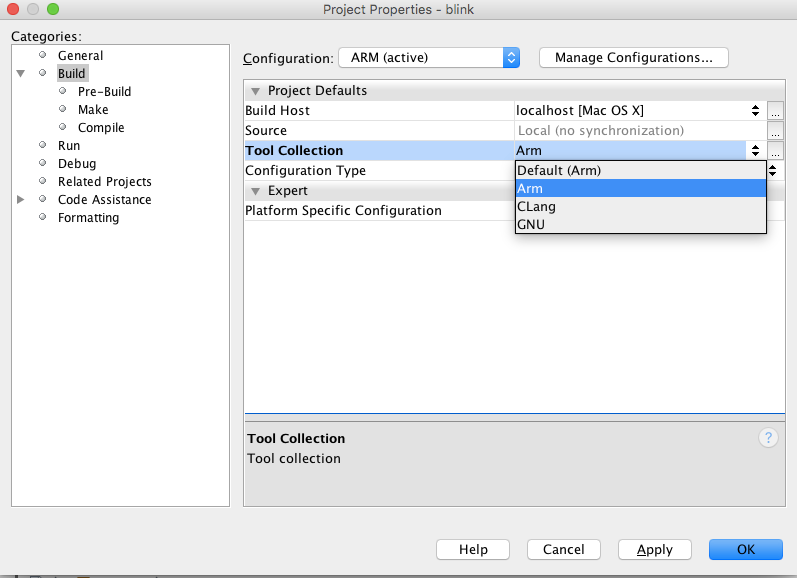Select the Formatting category
Screen dimensions: 797x578
tap(88, 218)
